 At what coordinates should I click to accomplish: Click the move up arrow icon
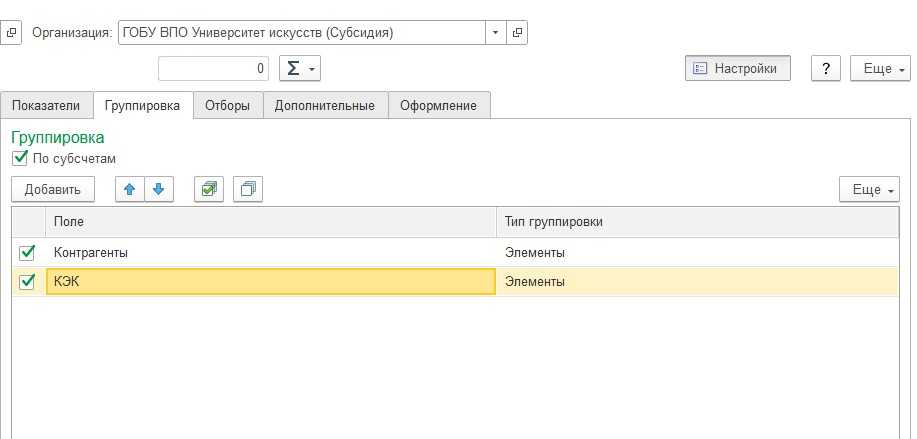[x=129, y=189]
